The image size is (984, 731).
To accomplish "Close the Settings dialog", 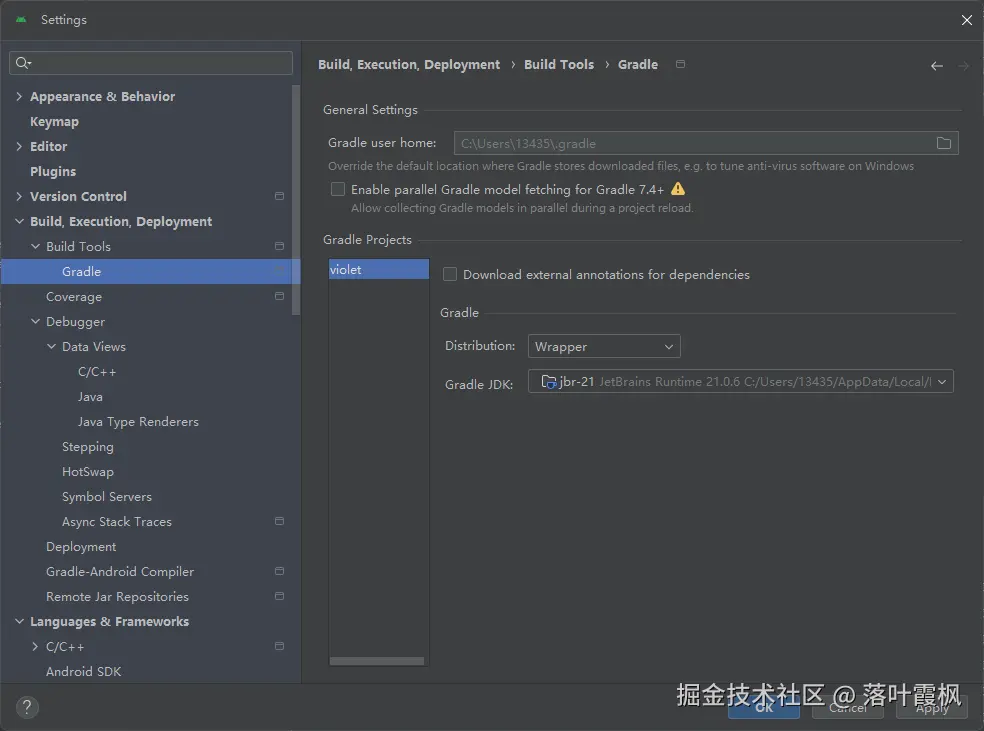I will [x=966, y=20].
